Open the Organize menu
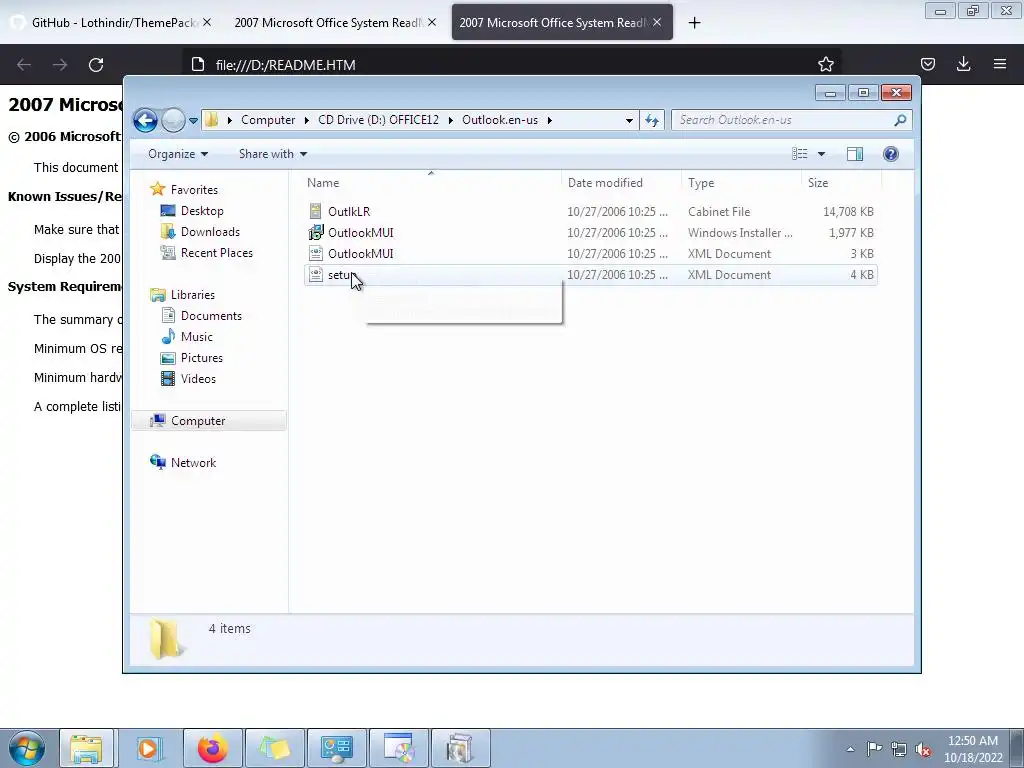 pos(178,154)
